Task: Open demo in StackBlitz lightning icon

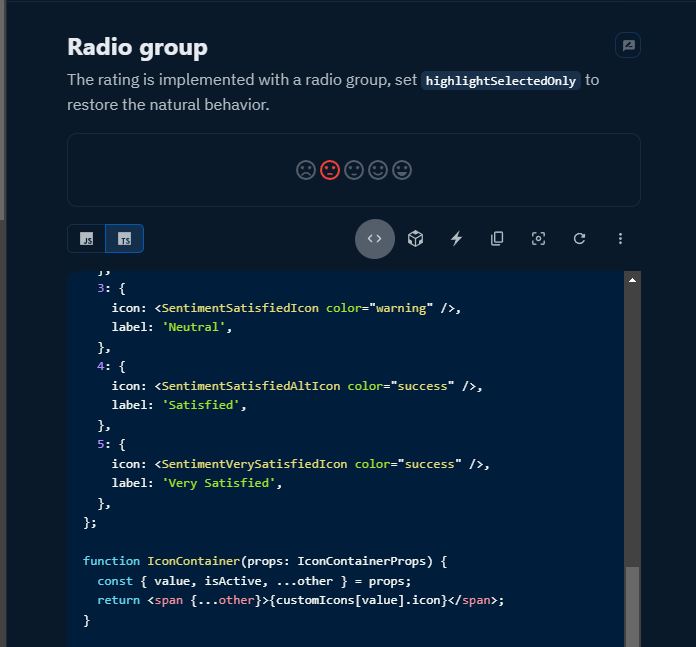Action: pyautogui.click(x=456, y=239)
